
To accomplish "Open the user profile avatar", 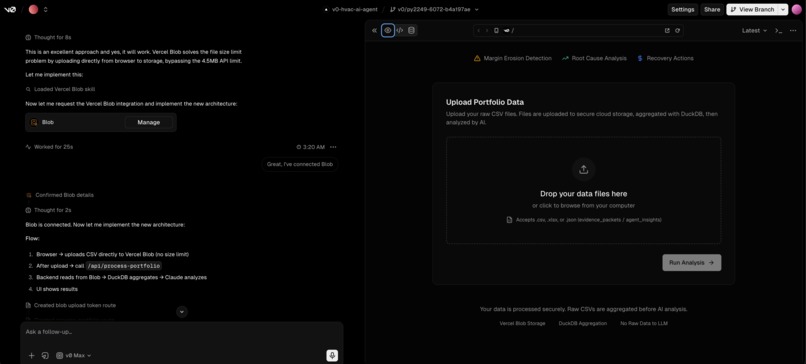I will [x=796, y=9].
